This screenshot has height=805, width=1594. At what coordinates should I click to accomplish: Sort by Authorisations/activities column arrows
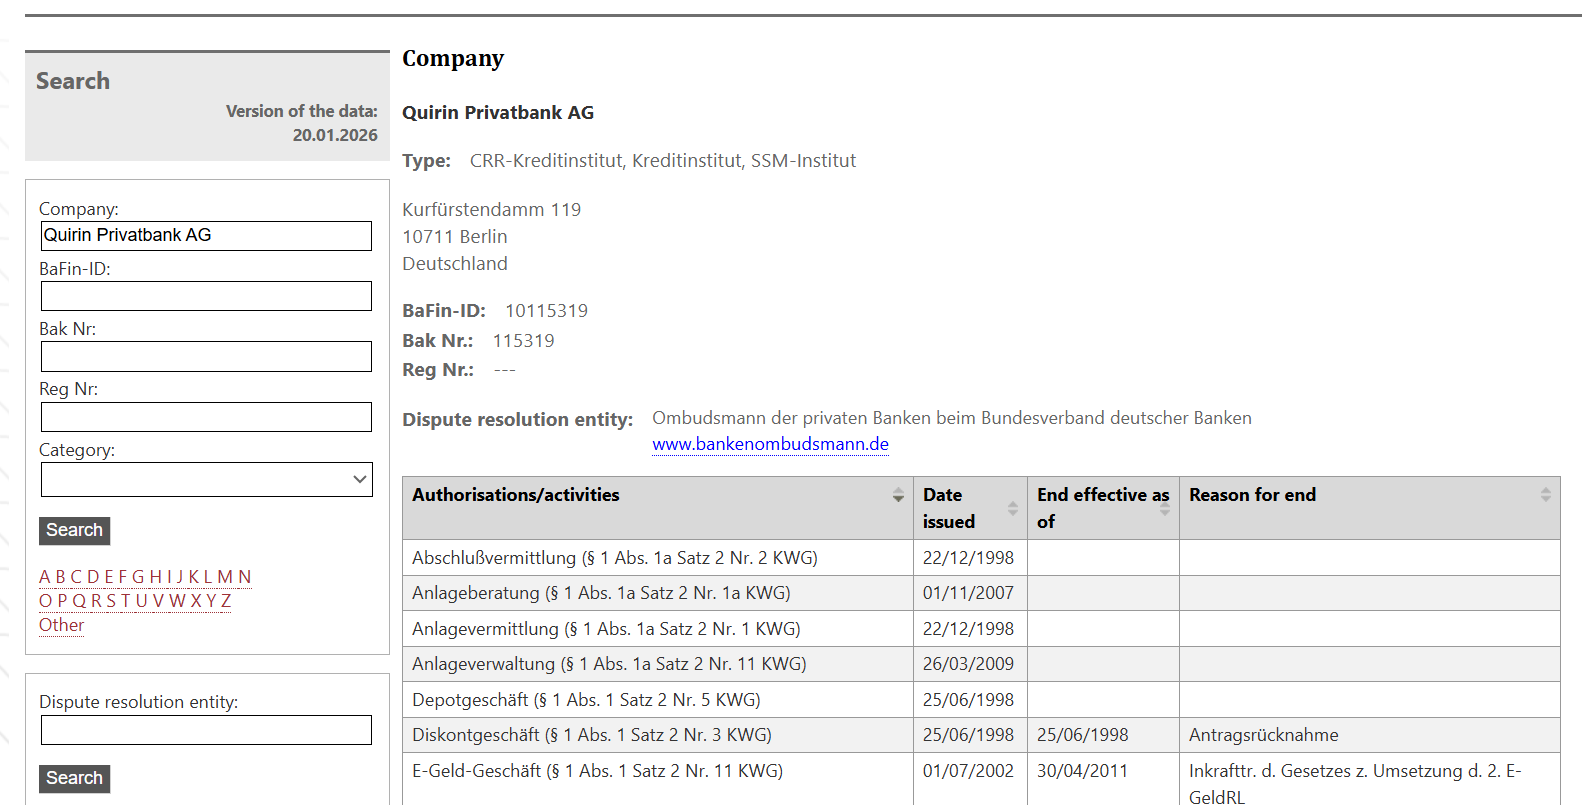(898, 495)
